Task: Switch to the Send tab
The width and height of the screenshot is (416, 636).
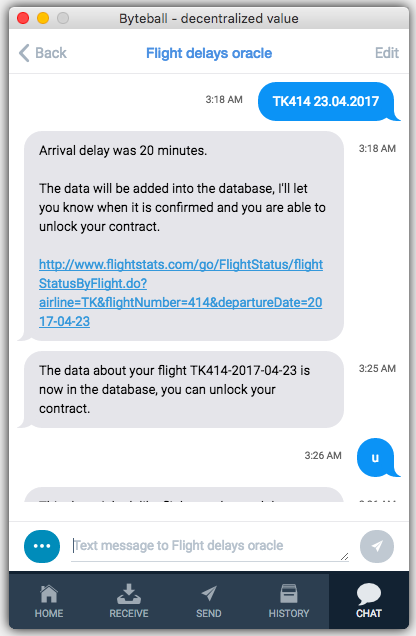Action: 209,601
